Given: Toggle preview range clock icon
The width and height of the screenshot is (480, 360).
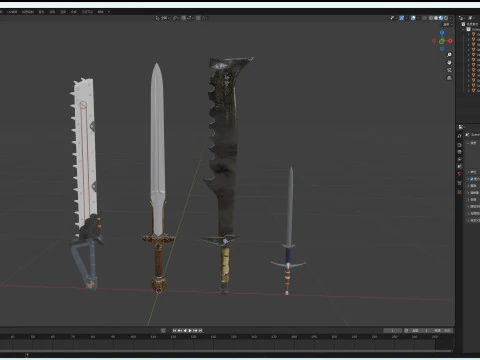Looking at the screenshot, I should [x=406, y=330].
